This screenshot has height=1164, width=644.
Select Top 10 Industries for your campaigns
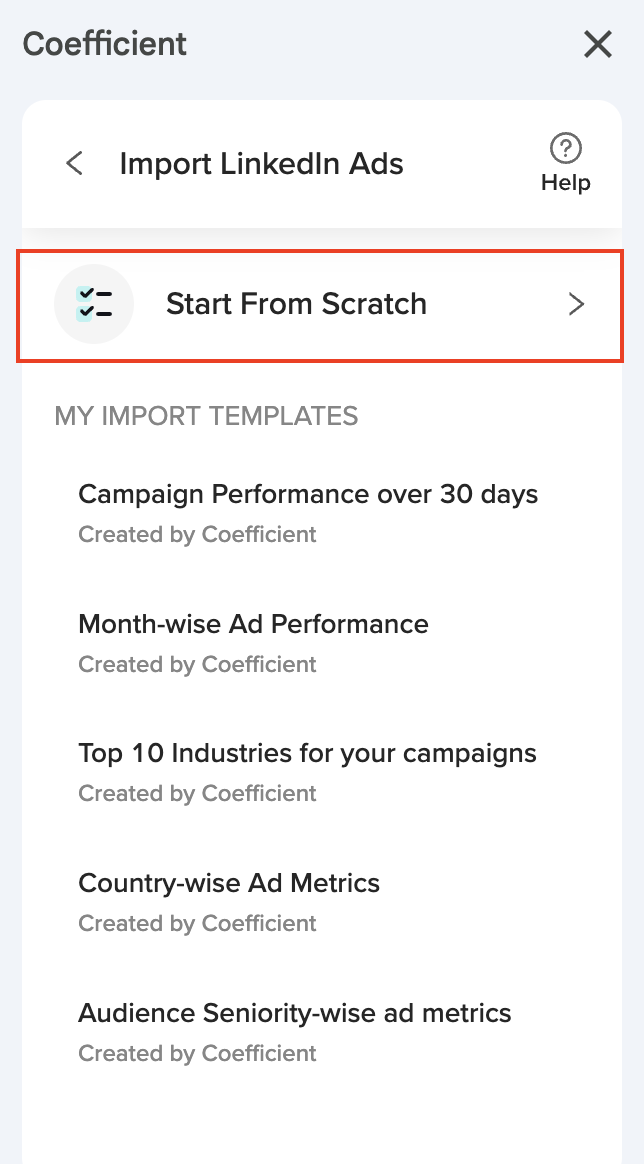click(x=307, y=753)
